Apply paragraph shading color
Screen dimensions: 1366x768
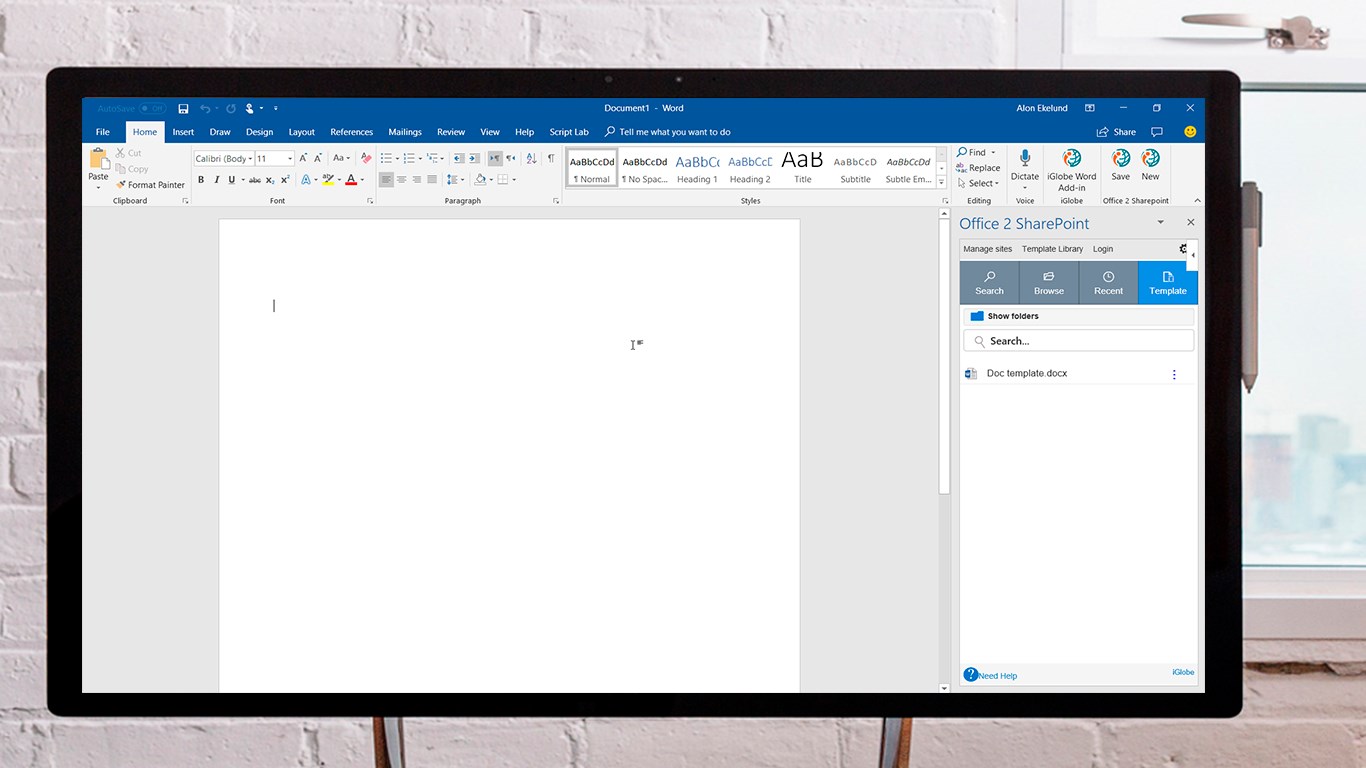480,180
